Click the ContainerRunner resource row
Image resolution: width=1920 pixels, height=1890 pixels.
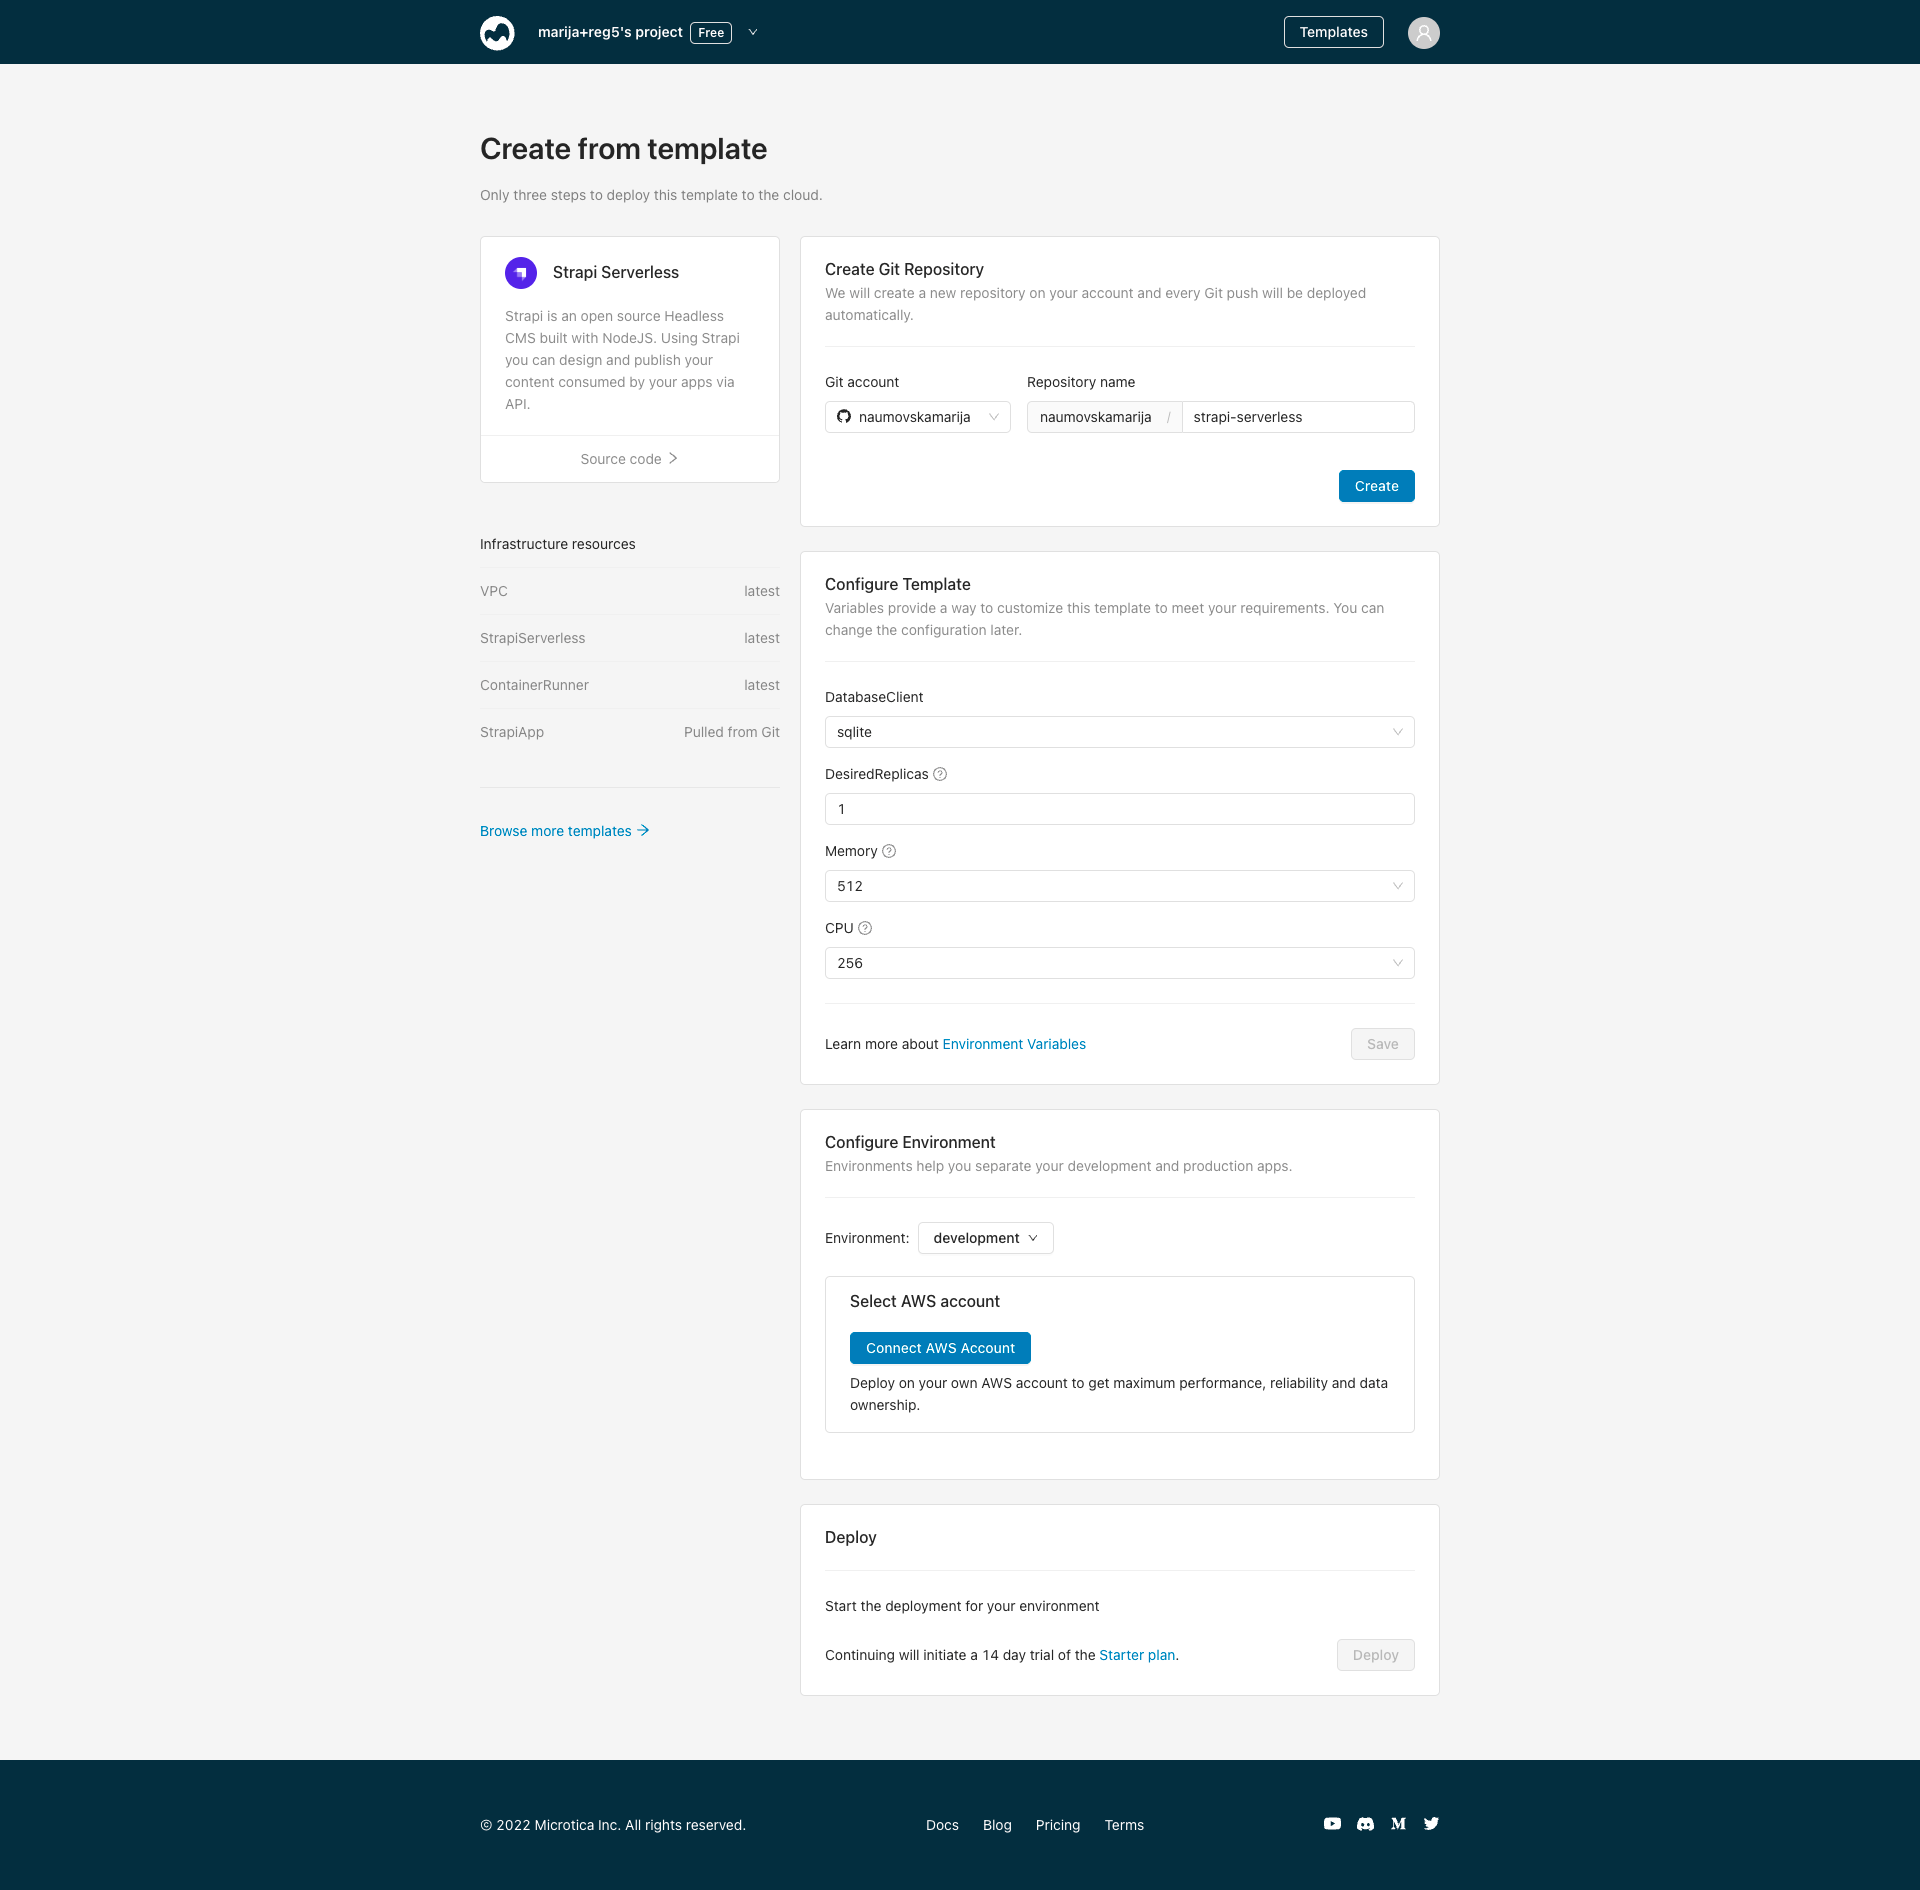point(630,685)
